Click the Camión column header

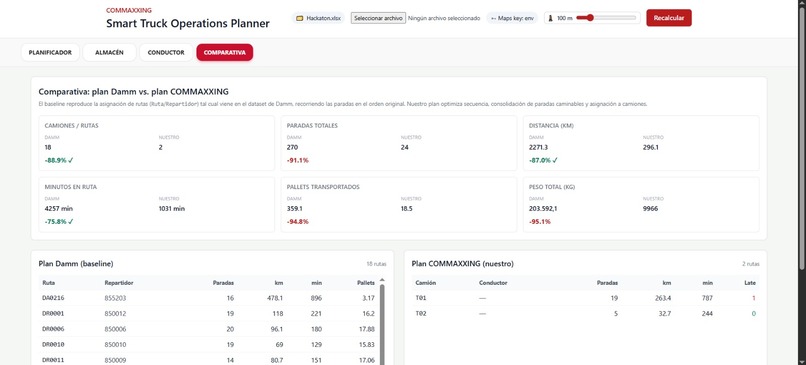[x=425, y=283]
